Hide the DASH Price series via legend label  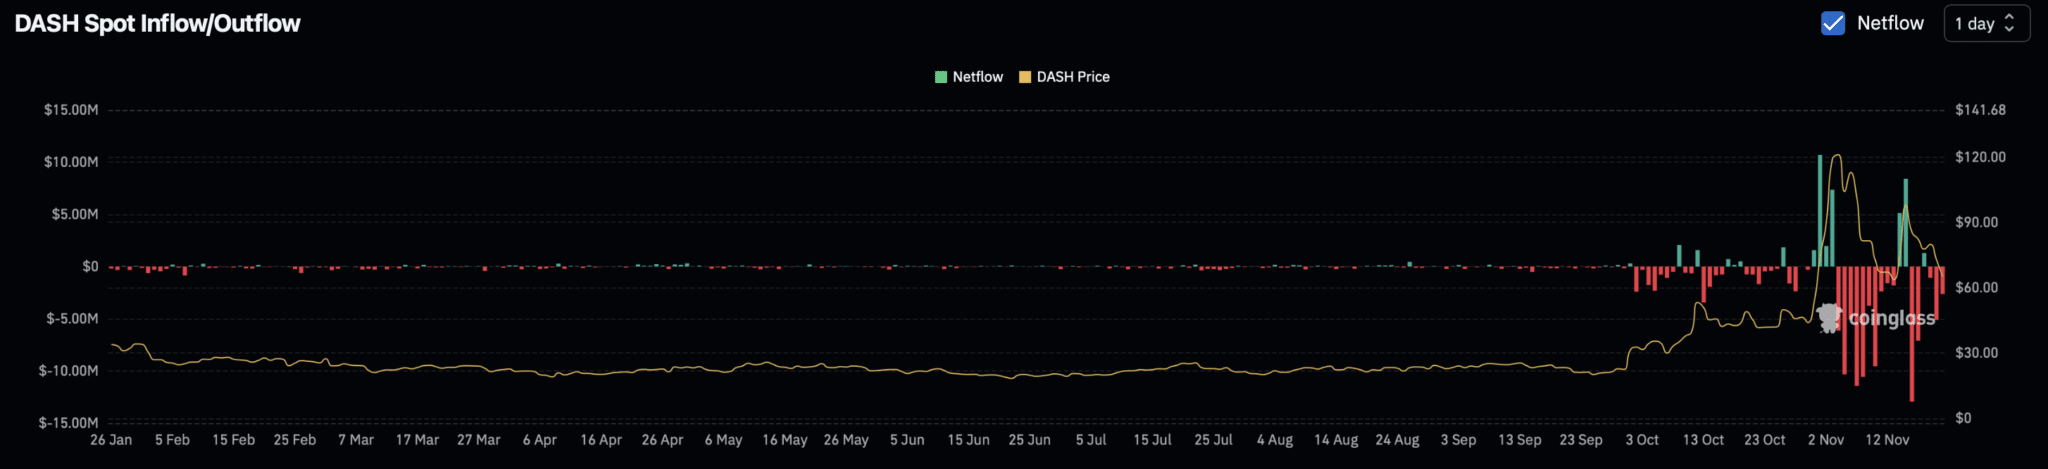[1072, 77]
